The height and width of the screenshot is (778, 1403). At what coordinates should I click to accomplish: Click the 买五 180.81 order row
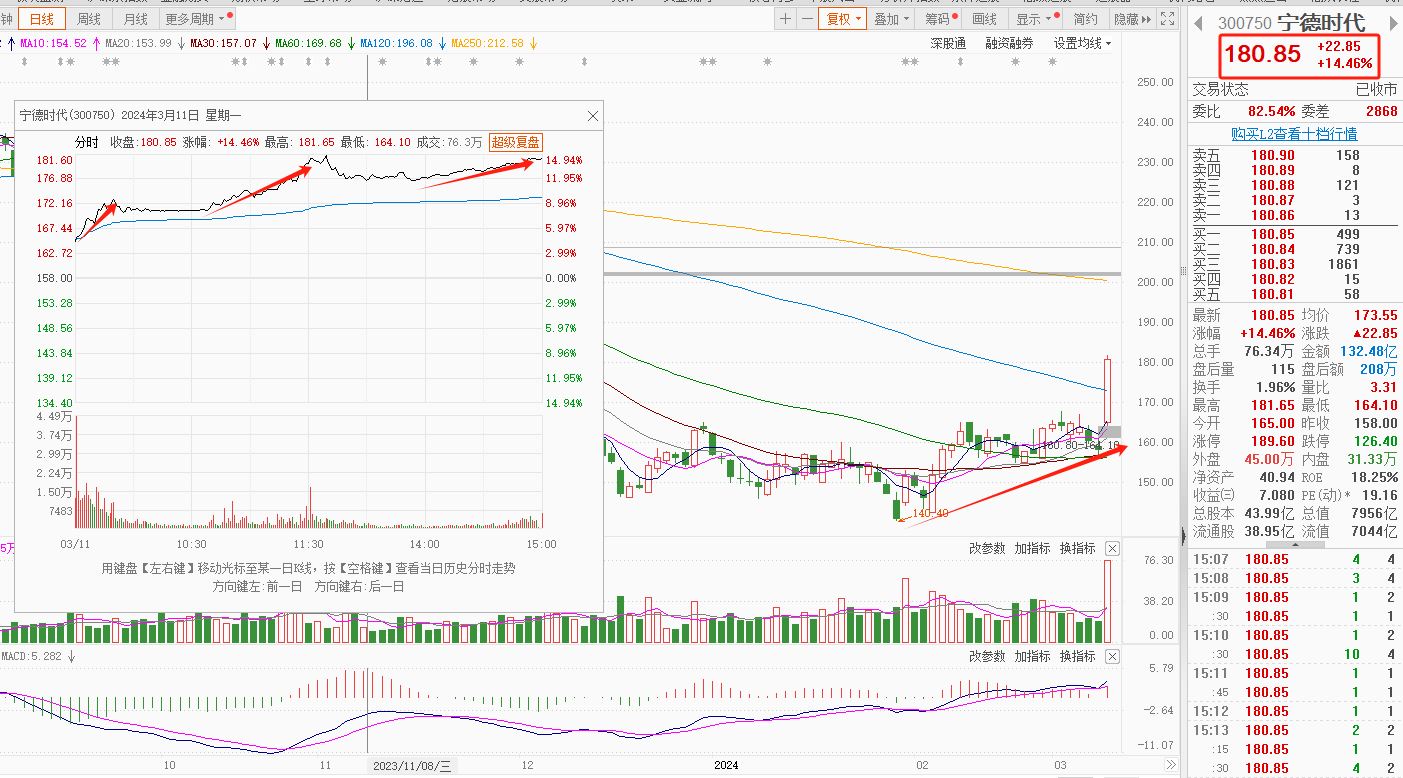[x=1294, y=294]
